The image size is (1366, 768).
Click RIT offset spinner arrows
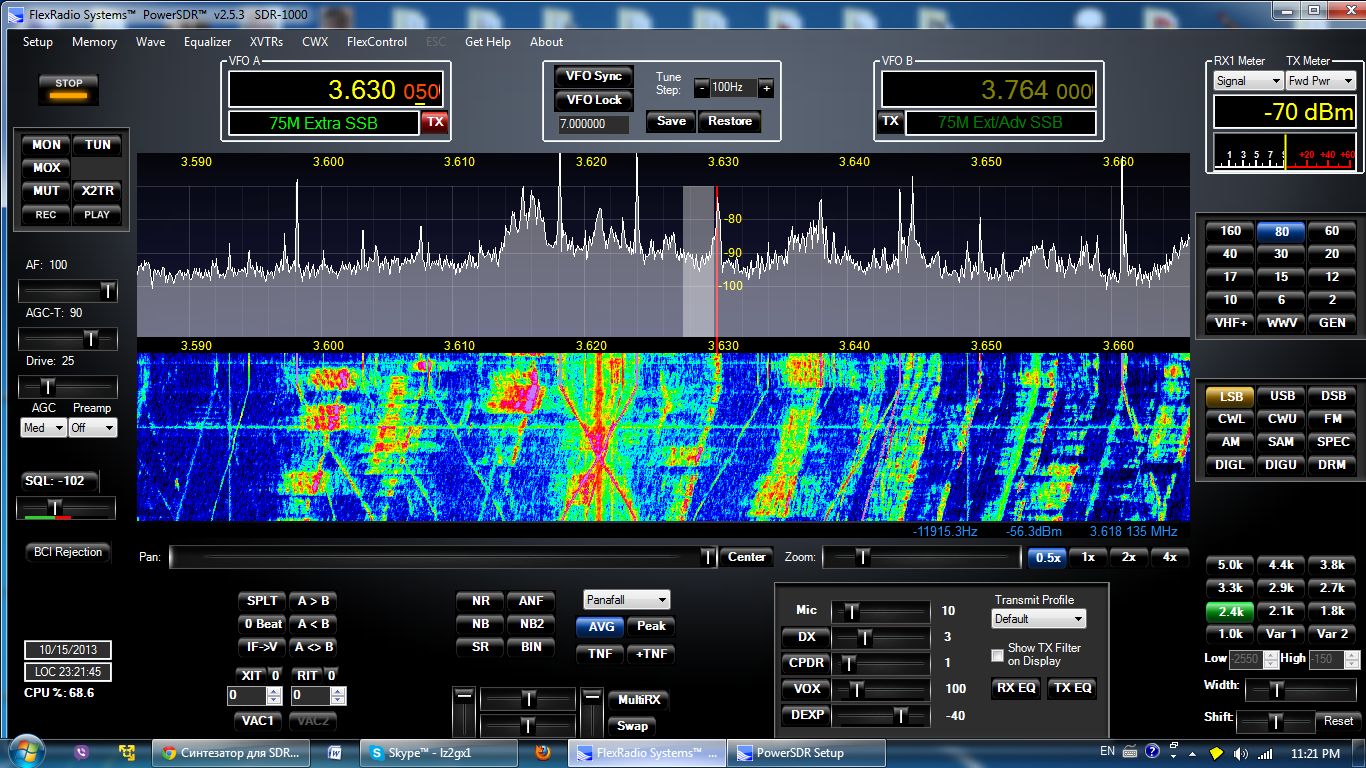click(338, 695)
